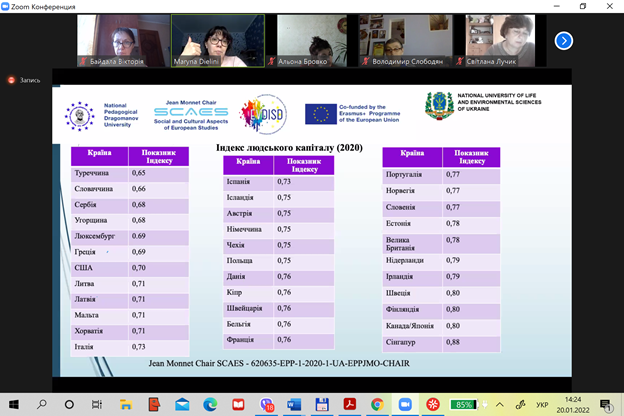
Task: Click the 0,88 index value
Action: 453,342
